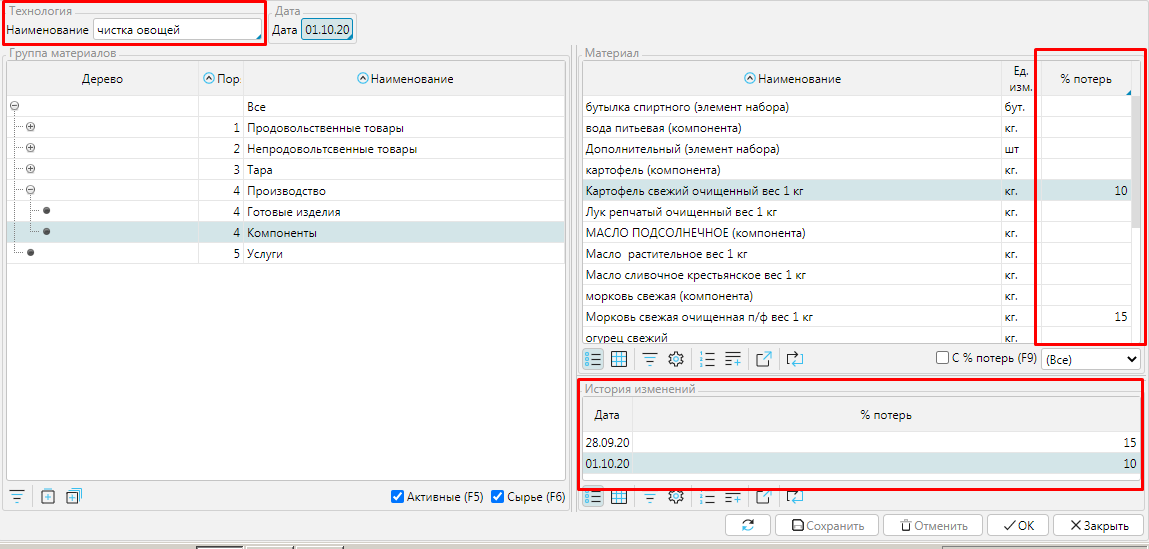1149x549 pixels.
Task: Click the Закрыть button
Action: click(x=1098, y=525)
